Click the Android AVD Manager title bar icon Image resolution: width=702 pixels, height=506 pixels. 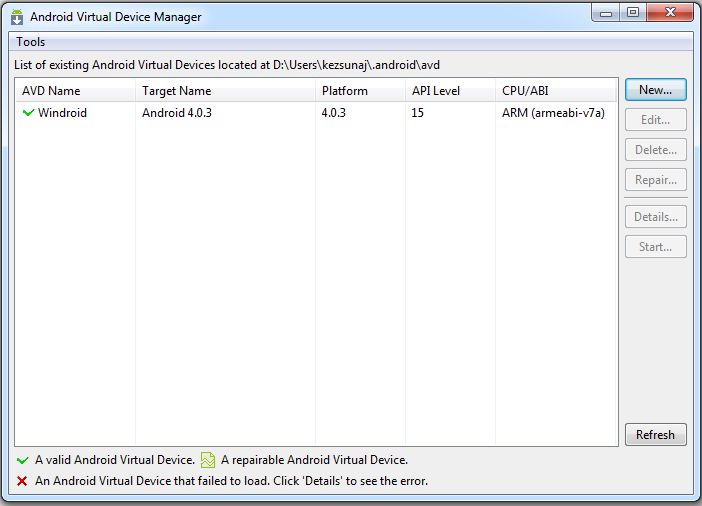pyautogui.click(x=17, y=17)
